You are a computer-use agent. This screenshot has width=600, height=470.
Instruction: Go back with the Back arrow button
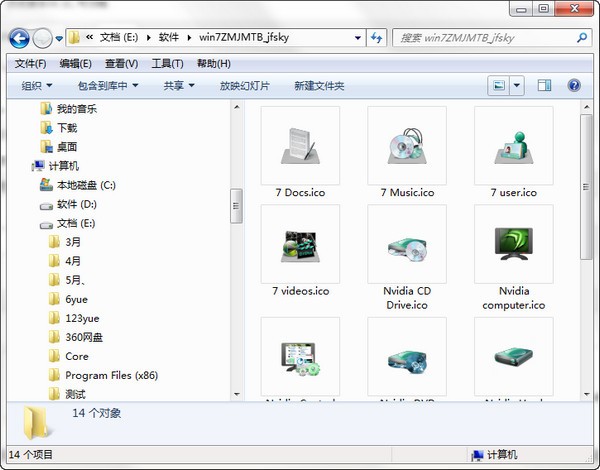click(x=19, y=38)
